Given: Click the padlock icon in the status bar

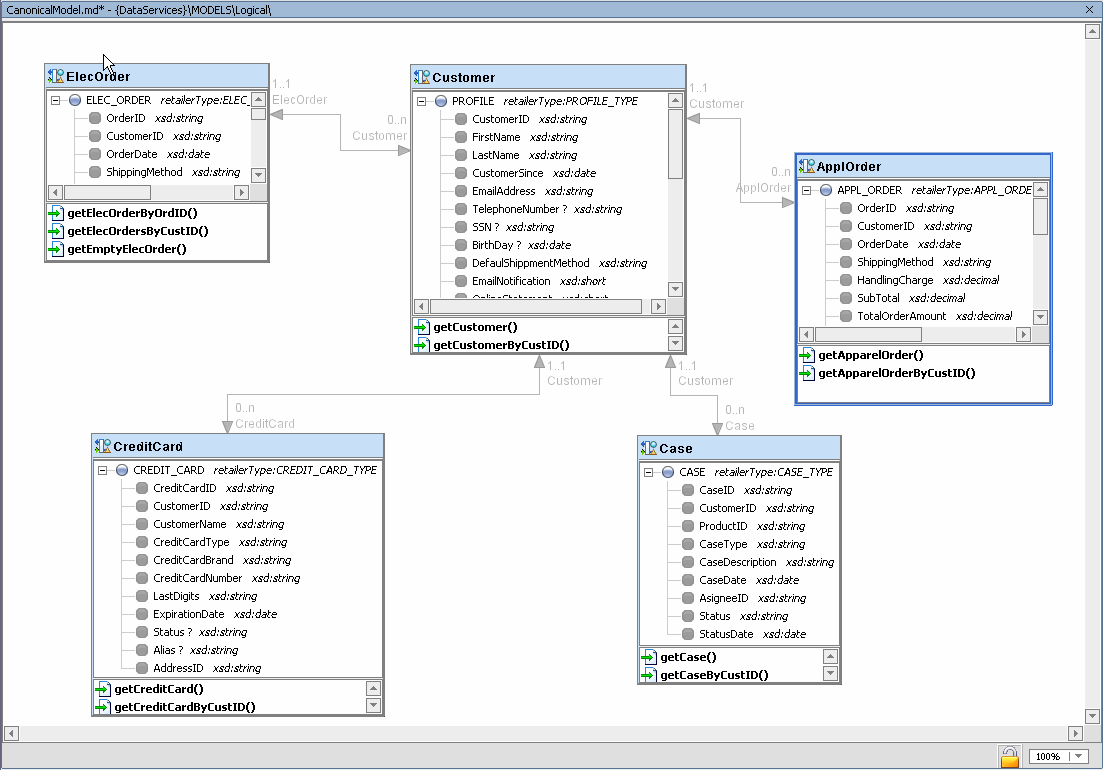Looking at the screenshot, I should point(1009,756).
